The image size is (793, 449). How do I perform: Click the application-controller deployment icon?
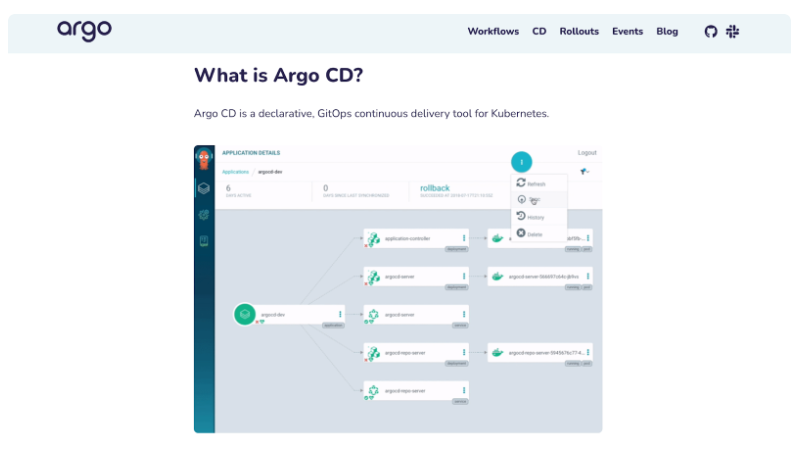(373, 238)
